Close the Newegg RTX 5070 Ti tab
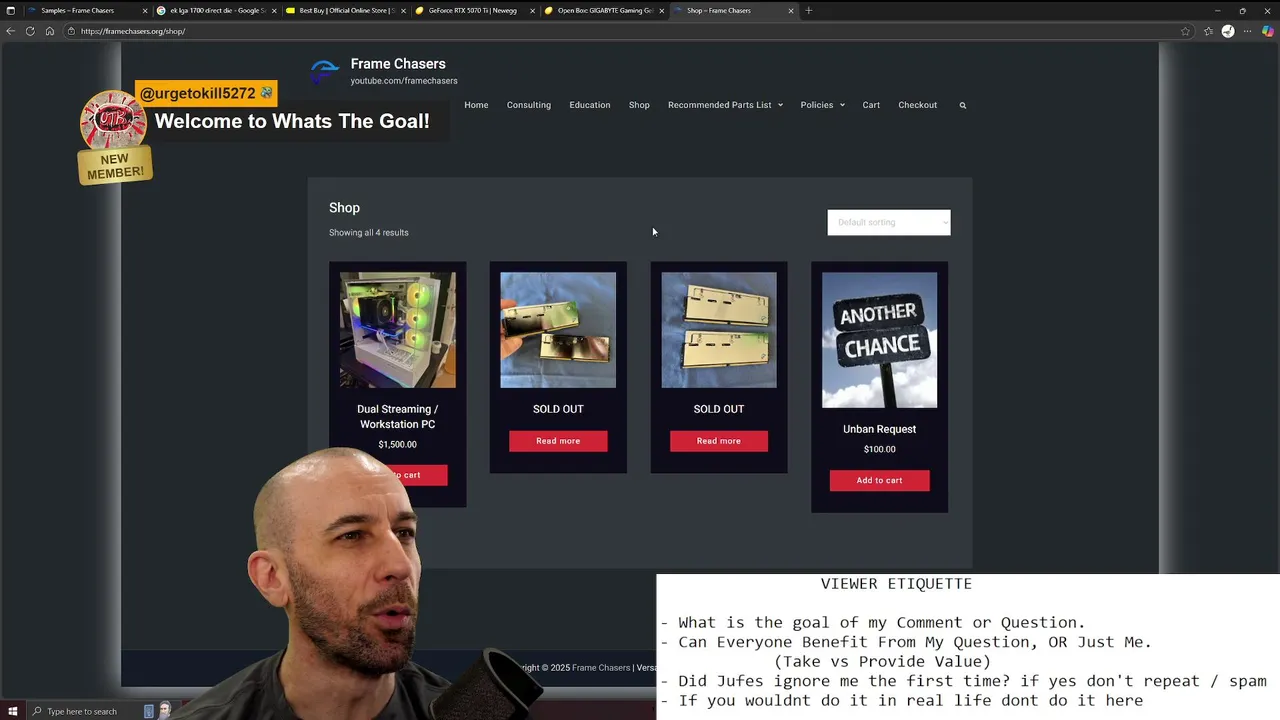 click(x=532, y=10)
